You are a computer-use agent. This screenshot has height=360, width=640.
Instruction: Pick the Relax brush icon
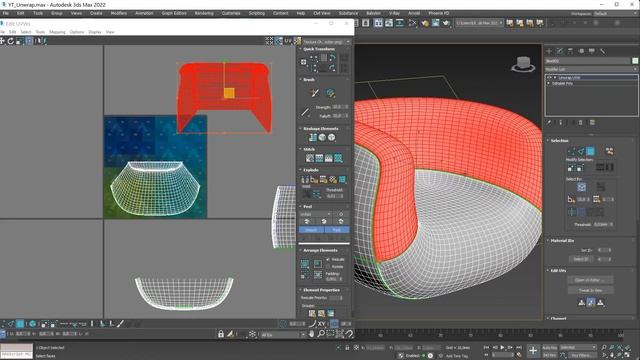(331, 93)
